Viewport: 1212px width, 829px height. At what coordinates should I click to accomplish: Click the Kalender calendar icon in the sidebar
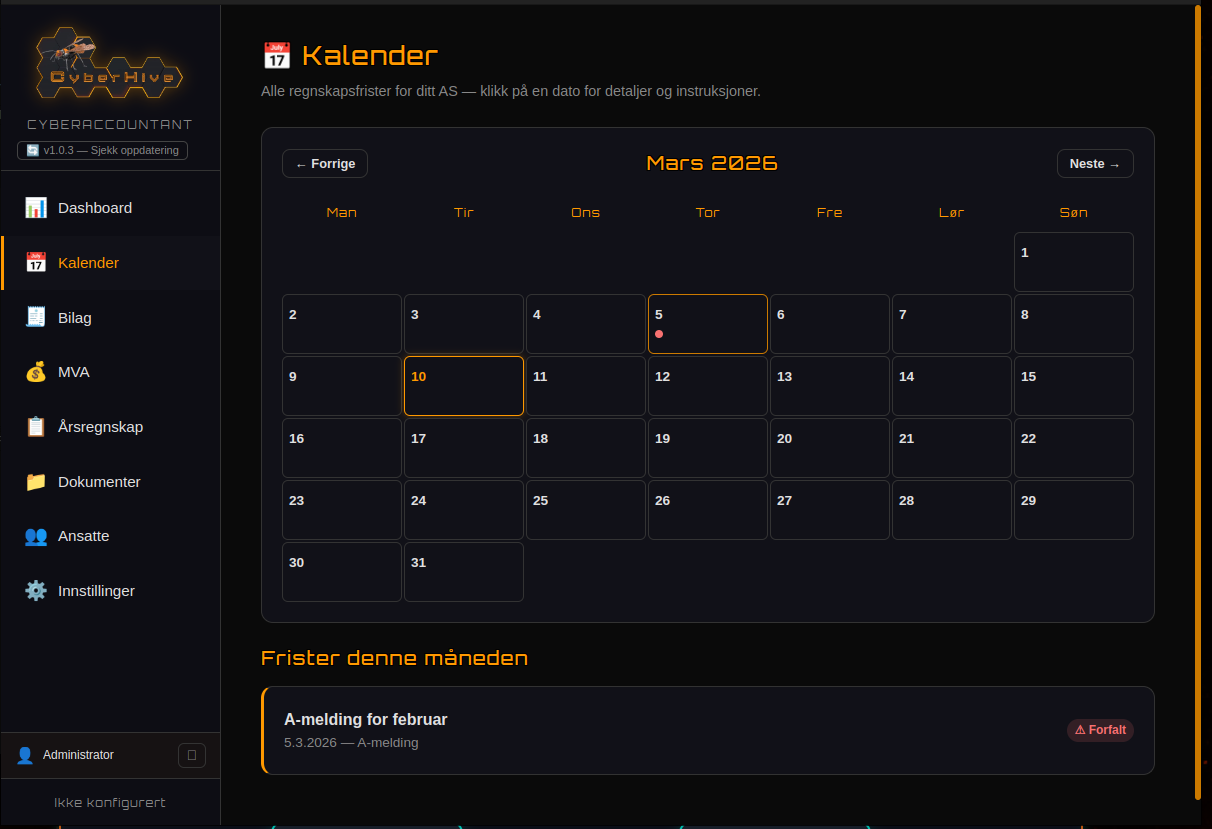point(36,262)
